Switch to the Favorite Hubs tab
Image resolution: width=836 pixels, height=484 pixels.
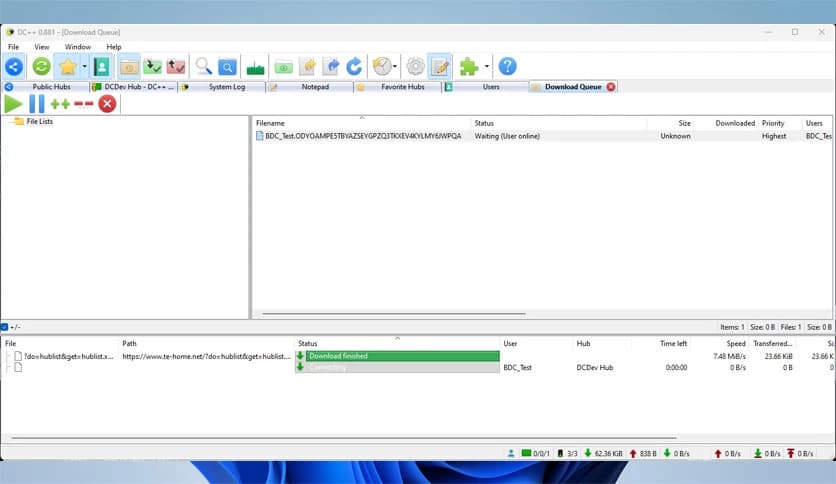tap(398, 87)
